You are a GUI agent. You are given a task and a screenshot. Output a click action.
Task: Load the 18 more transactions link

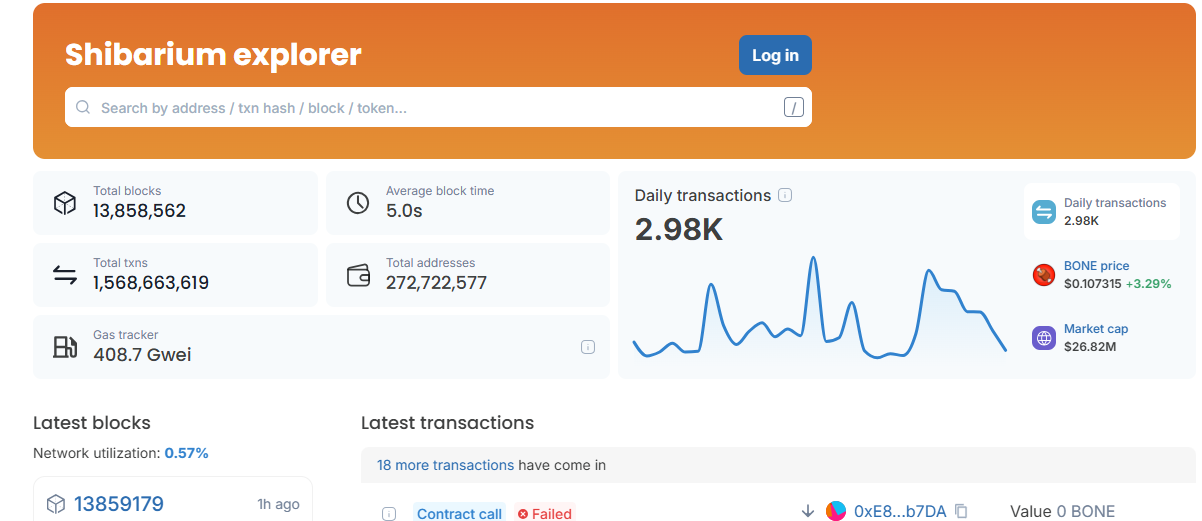click(x=445, y=465)
